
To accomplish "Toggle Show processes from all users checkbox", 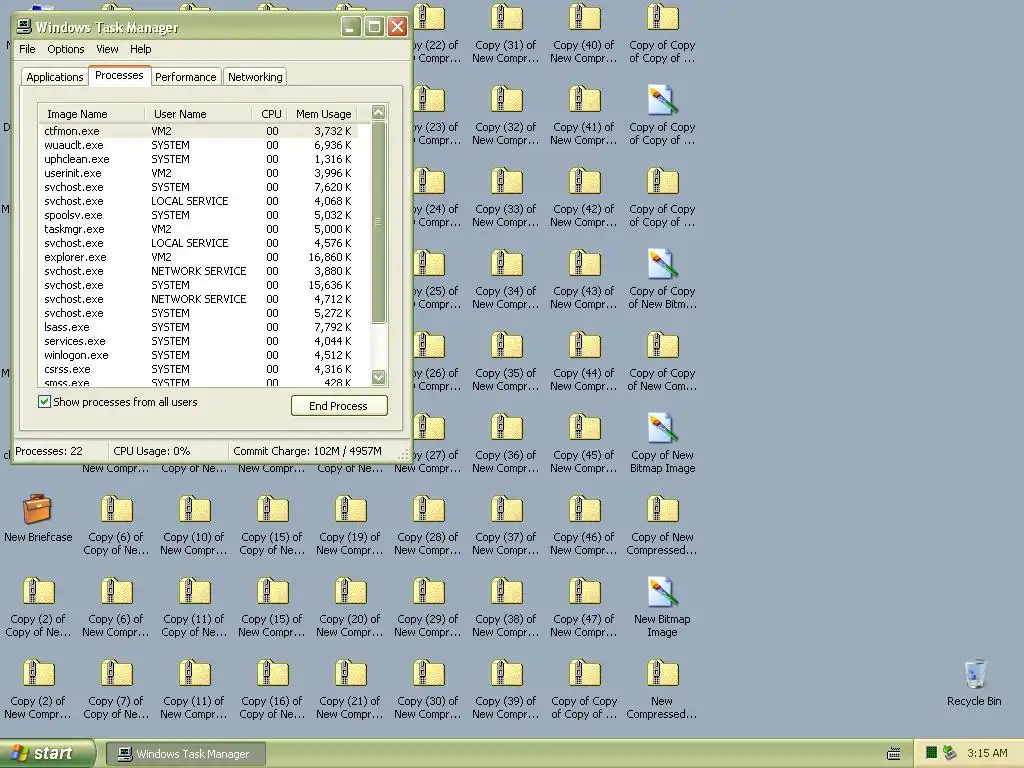I will click(44, 402).
